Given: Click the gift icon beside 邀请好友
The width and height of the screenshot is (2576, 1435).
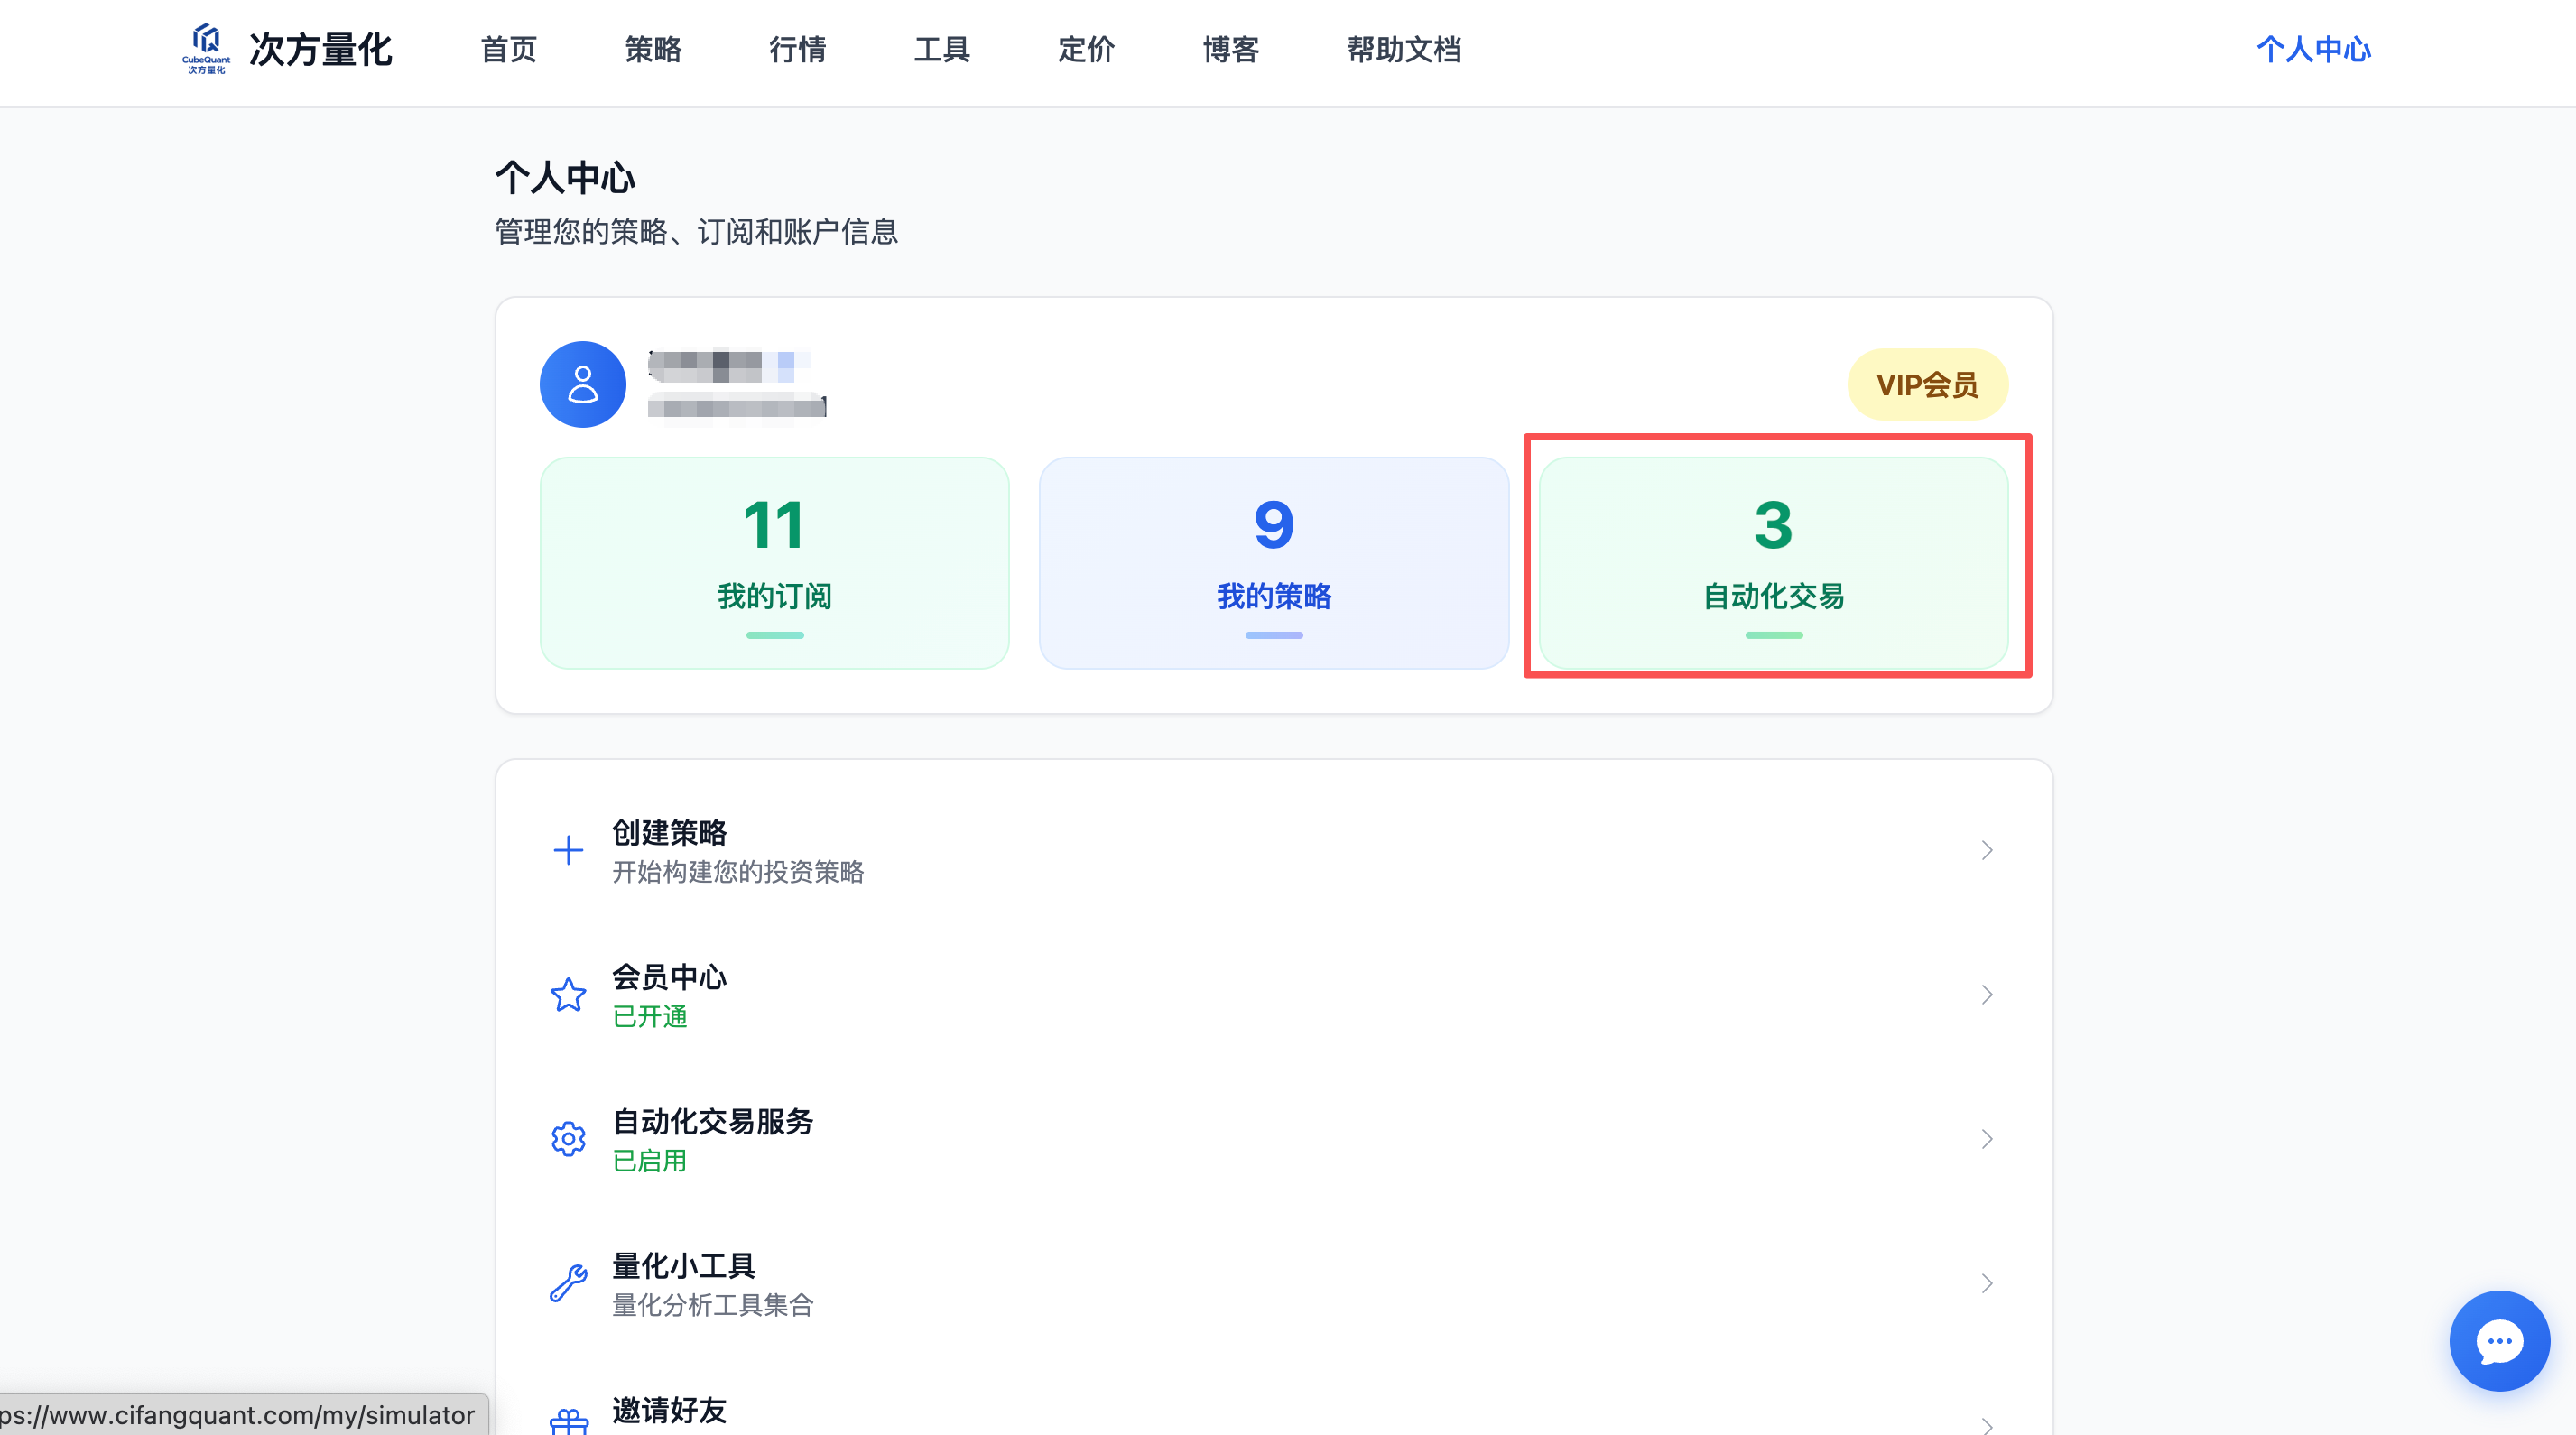Looking at the screenshot, I should (568, 1421).
